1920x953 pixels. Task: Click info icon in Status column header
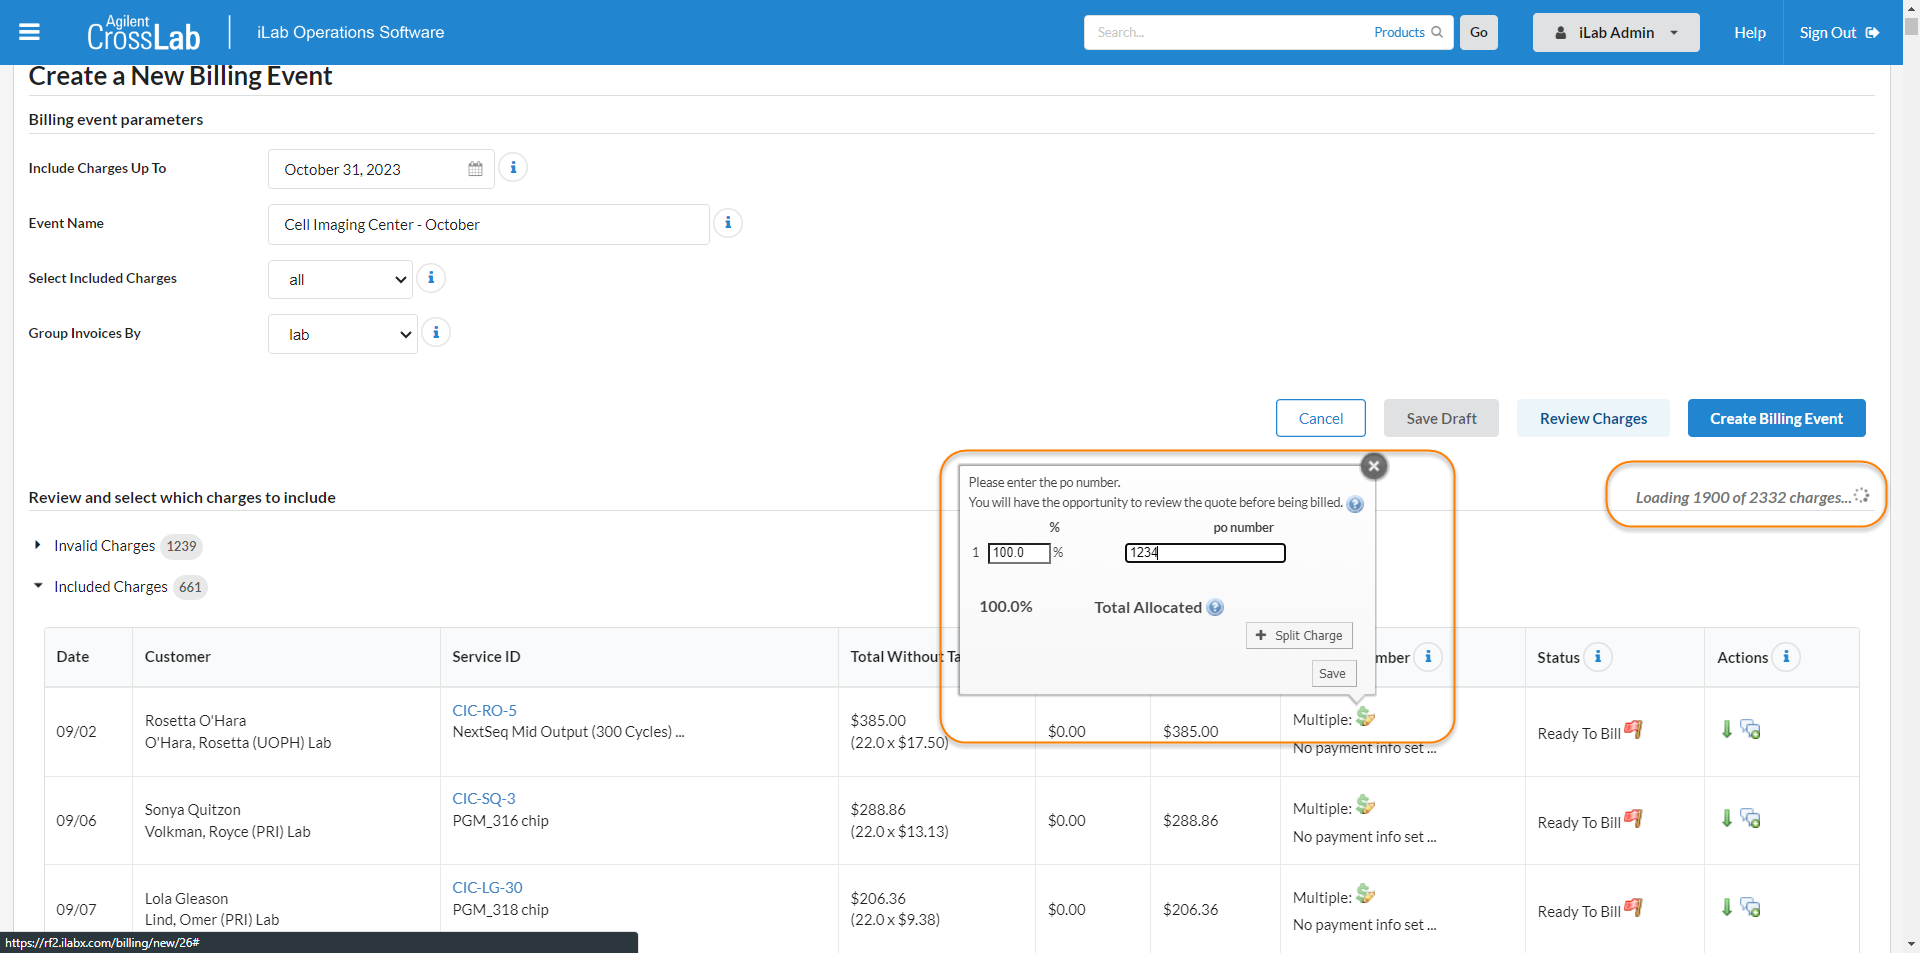(1598, 657)
